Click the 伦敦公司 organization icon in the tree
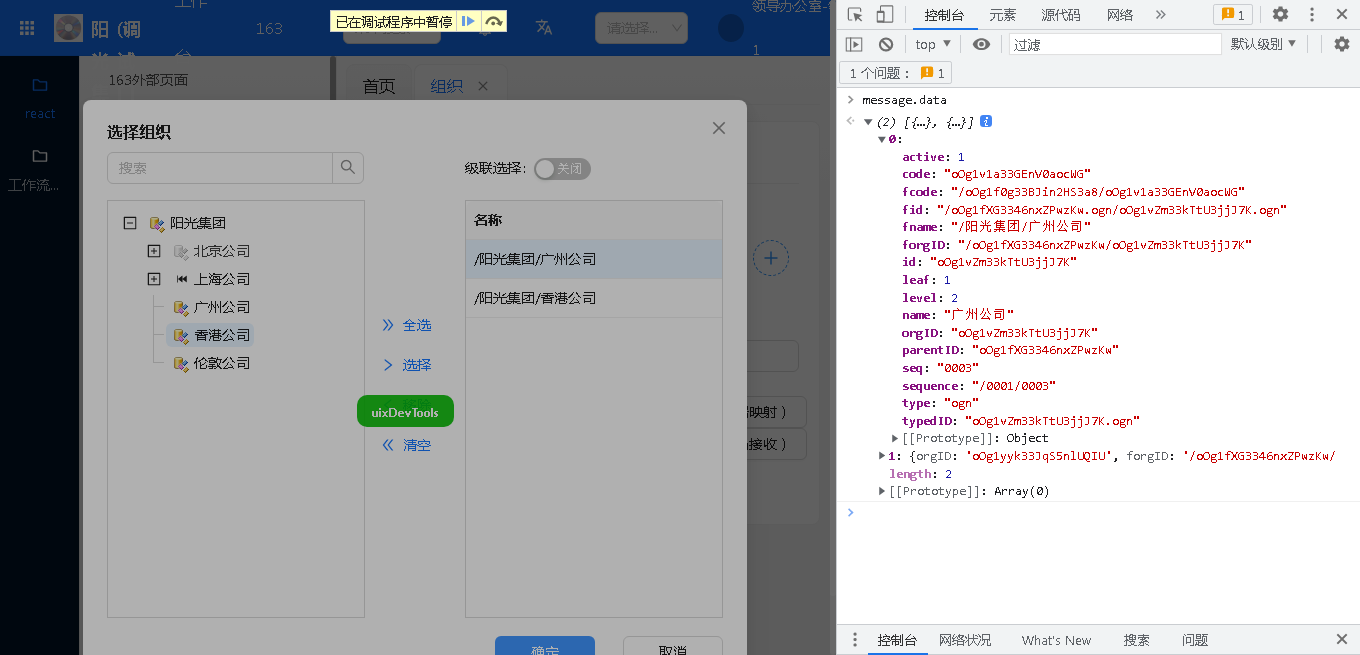Screen dimensions: 1360x655 181,364
